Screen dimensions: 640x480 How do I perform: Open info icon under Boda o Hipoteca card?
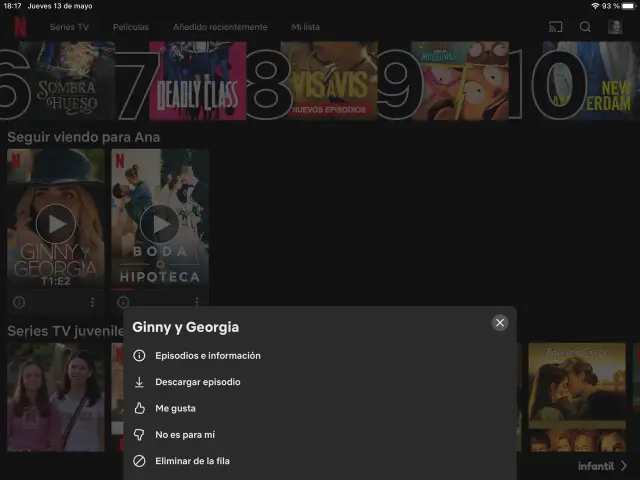[123, 302]
